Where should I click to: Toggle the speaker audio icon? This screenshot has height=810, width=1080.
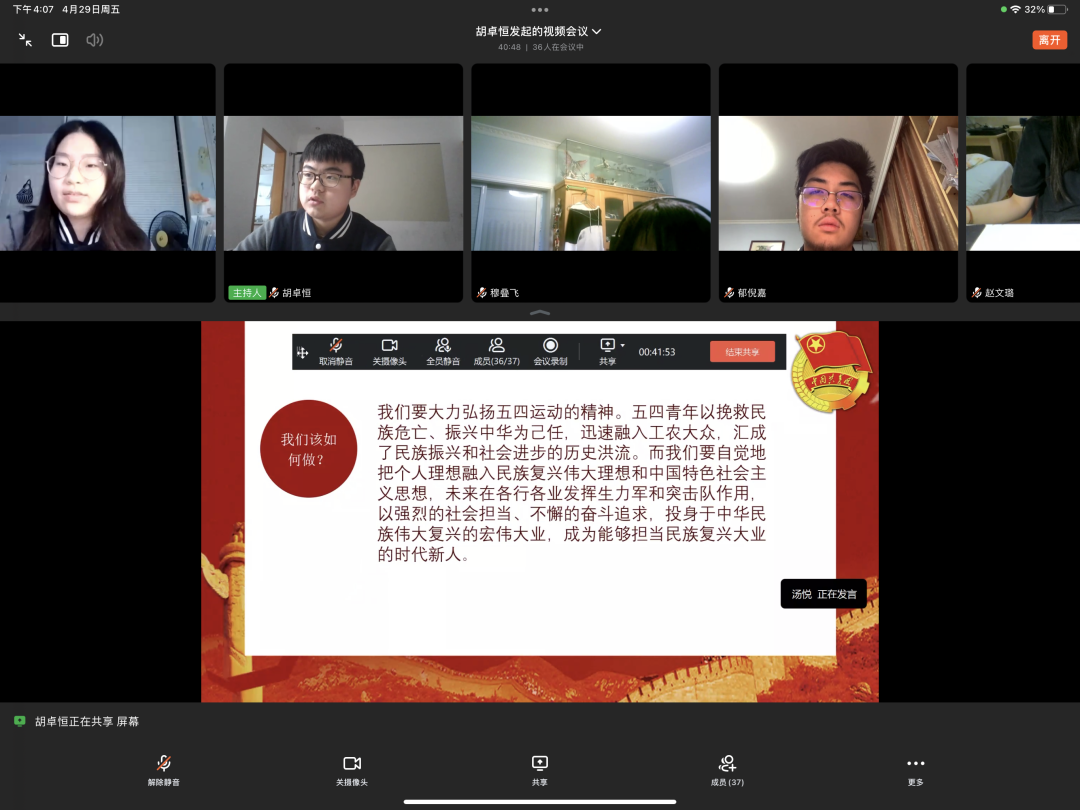tap(94, 40)
